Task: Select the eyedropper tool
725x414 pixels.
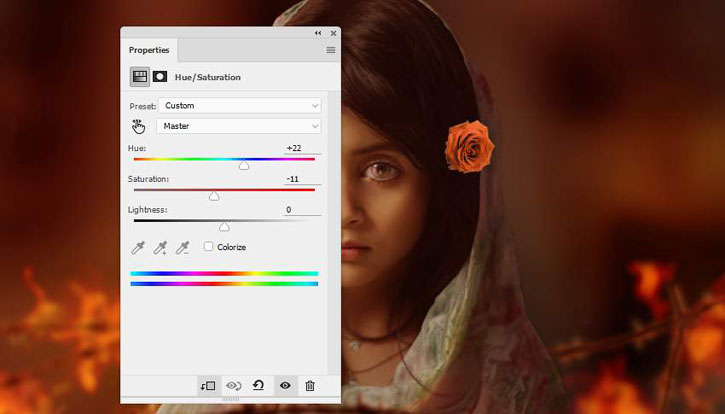Action: 138,248
